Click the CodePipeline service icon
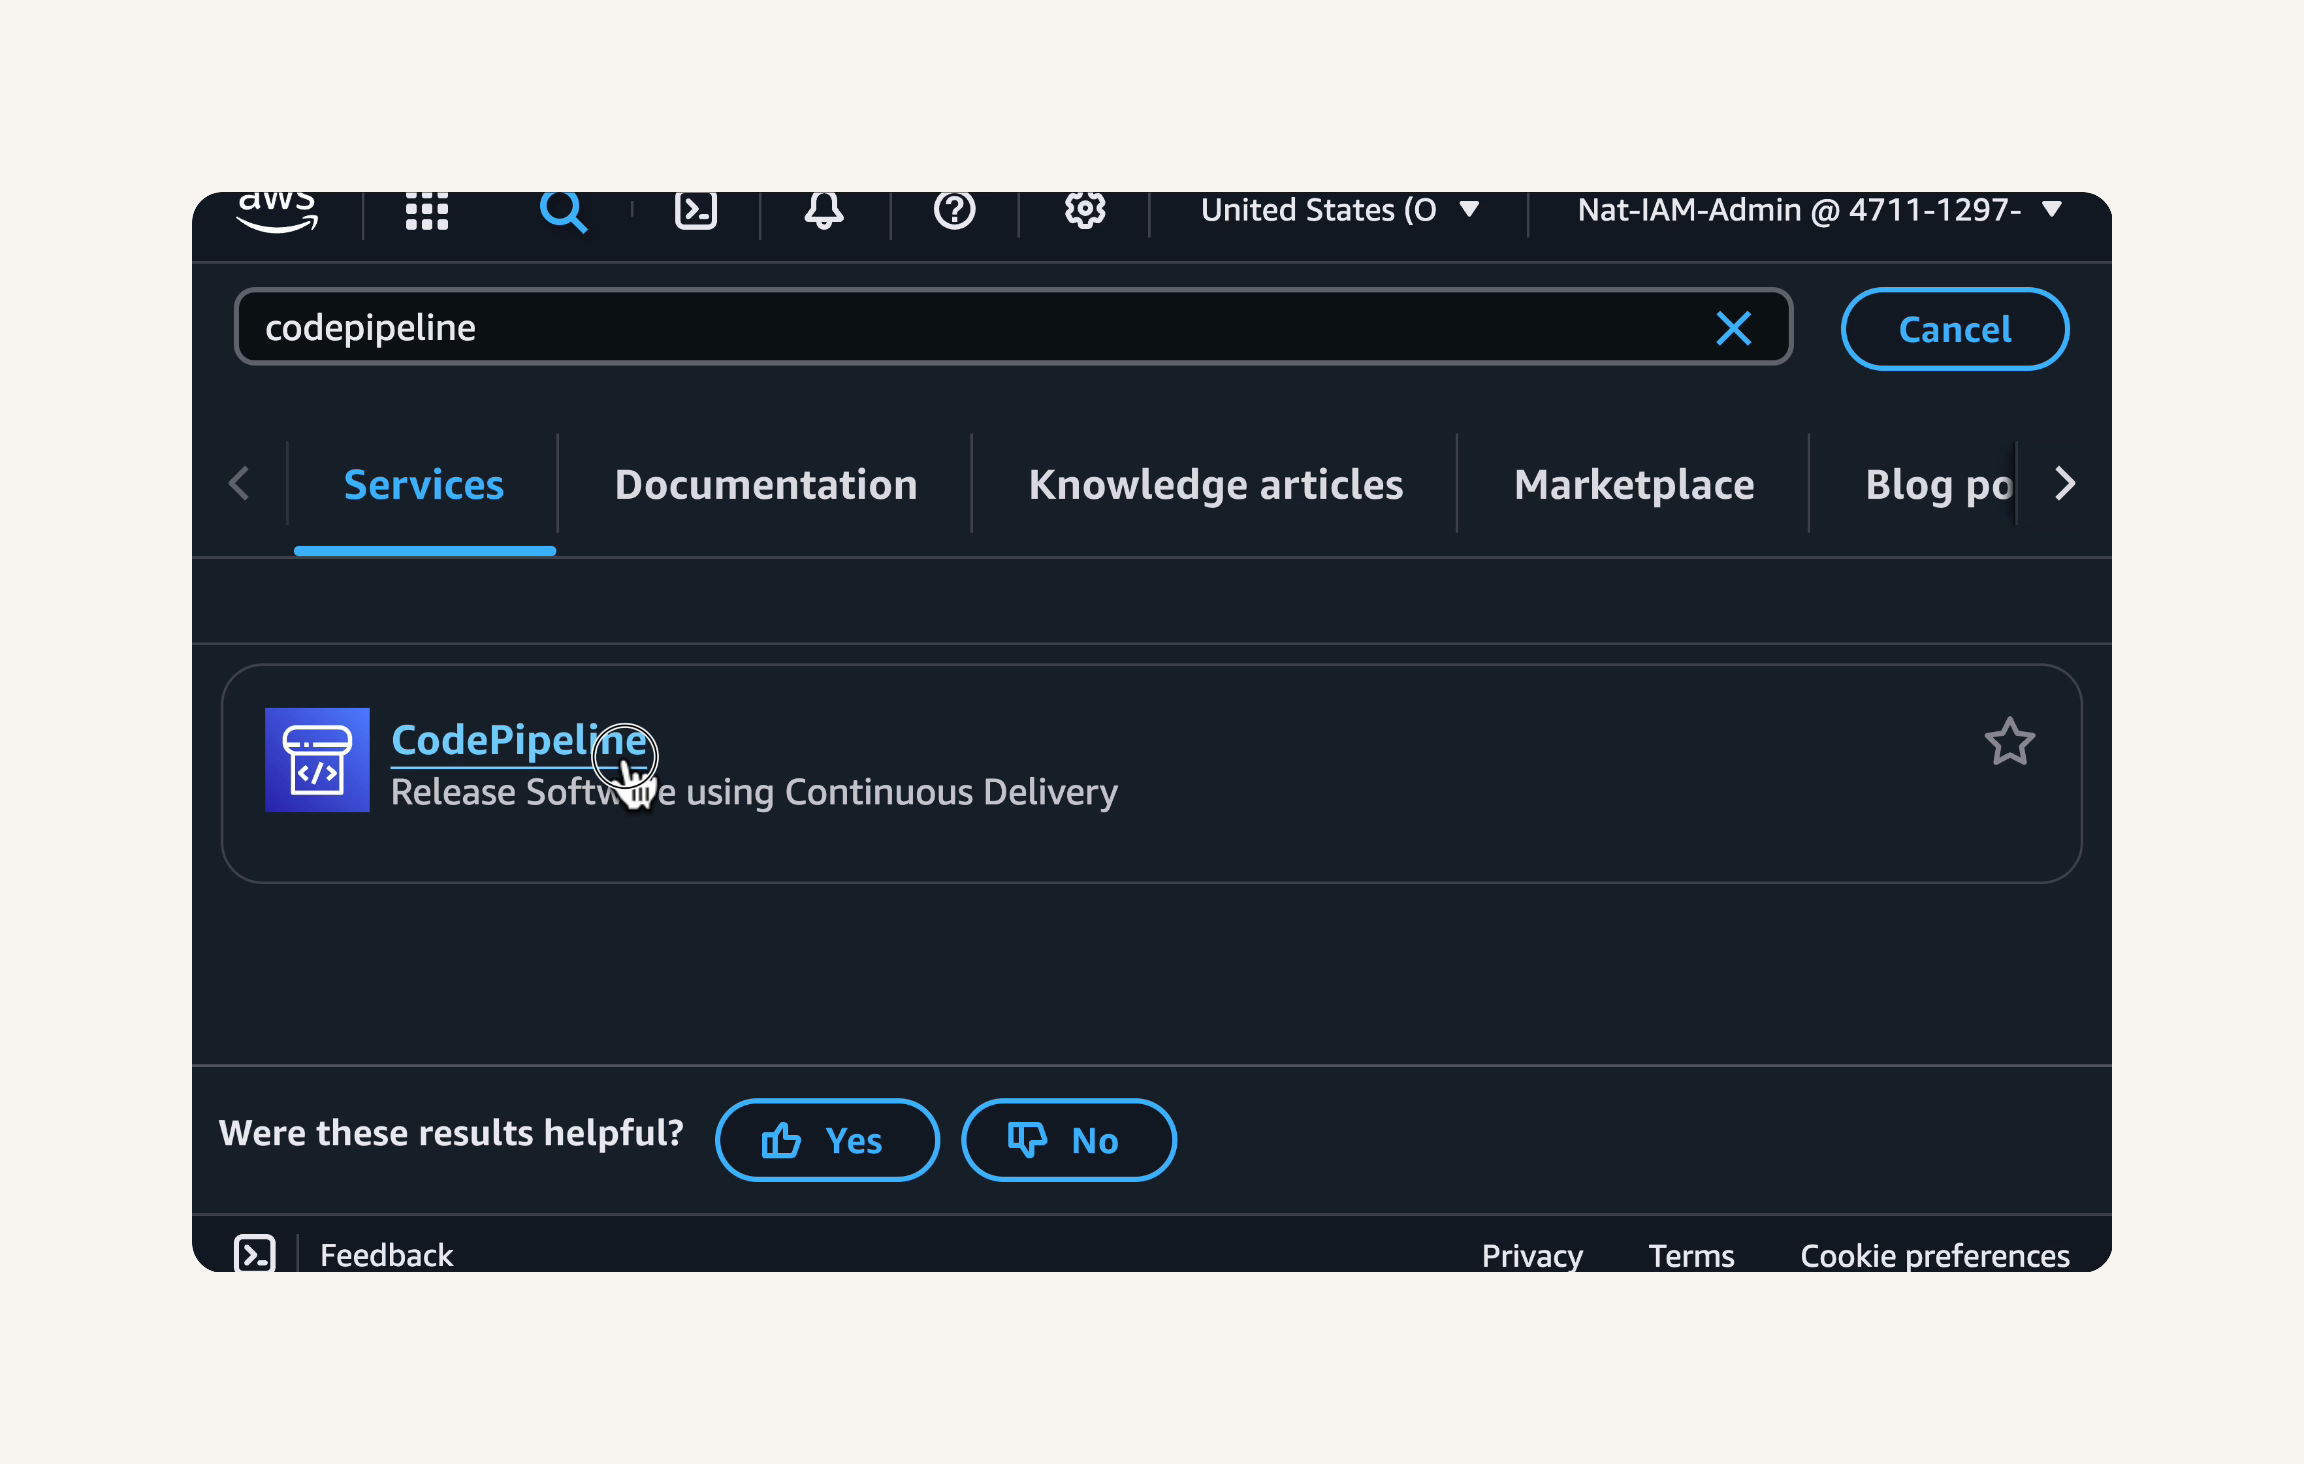 tap(317, 760)
